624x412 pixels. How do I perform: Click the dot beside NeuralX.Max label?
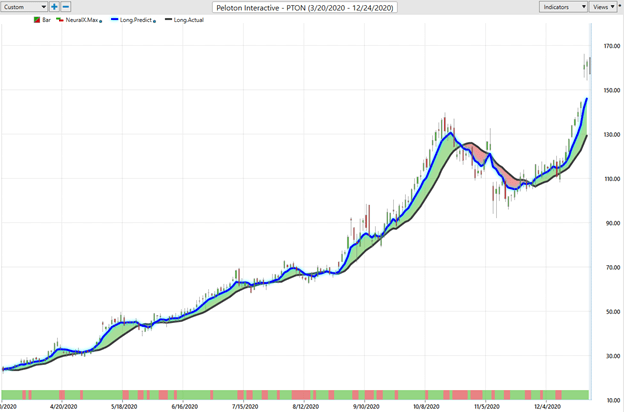[x=101, y=21]
